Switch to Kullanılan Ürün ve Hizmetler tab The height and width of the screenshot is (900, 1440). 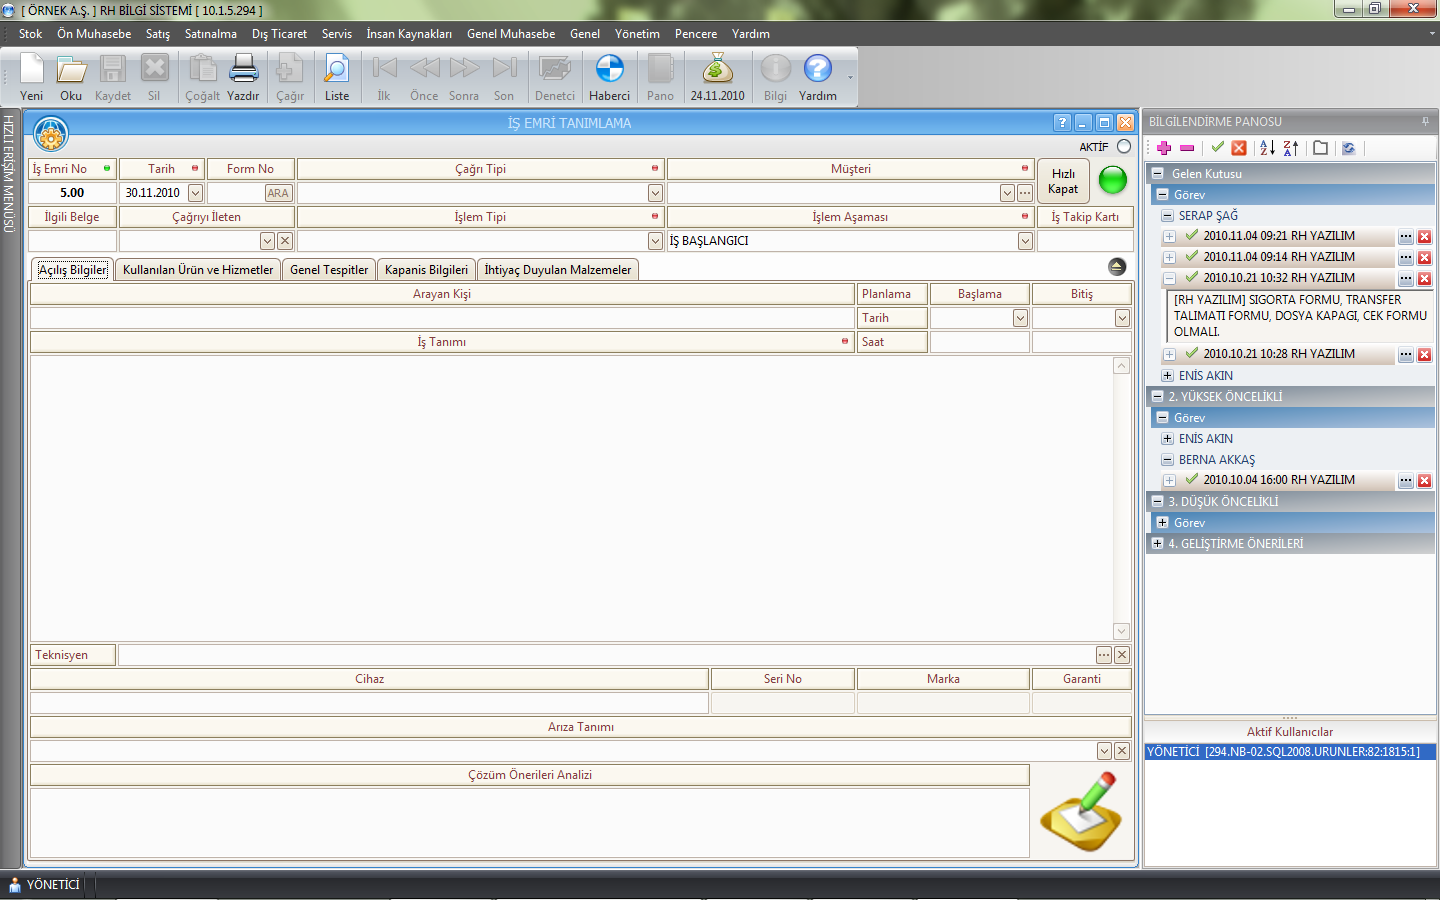coord(198,270)
